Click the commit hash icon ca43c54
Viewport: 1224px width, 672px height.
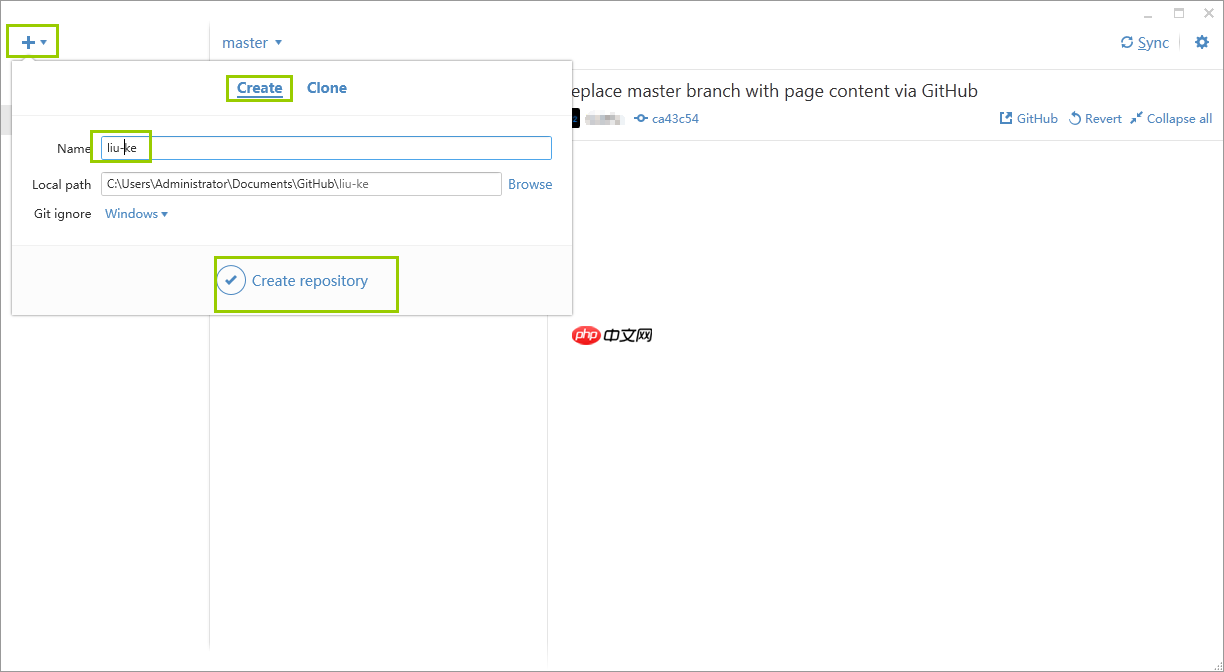point(641,118)
